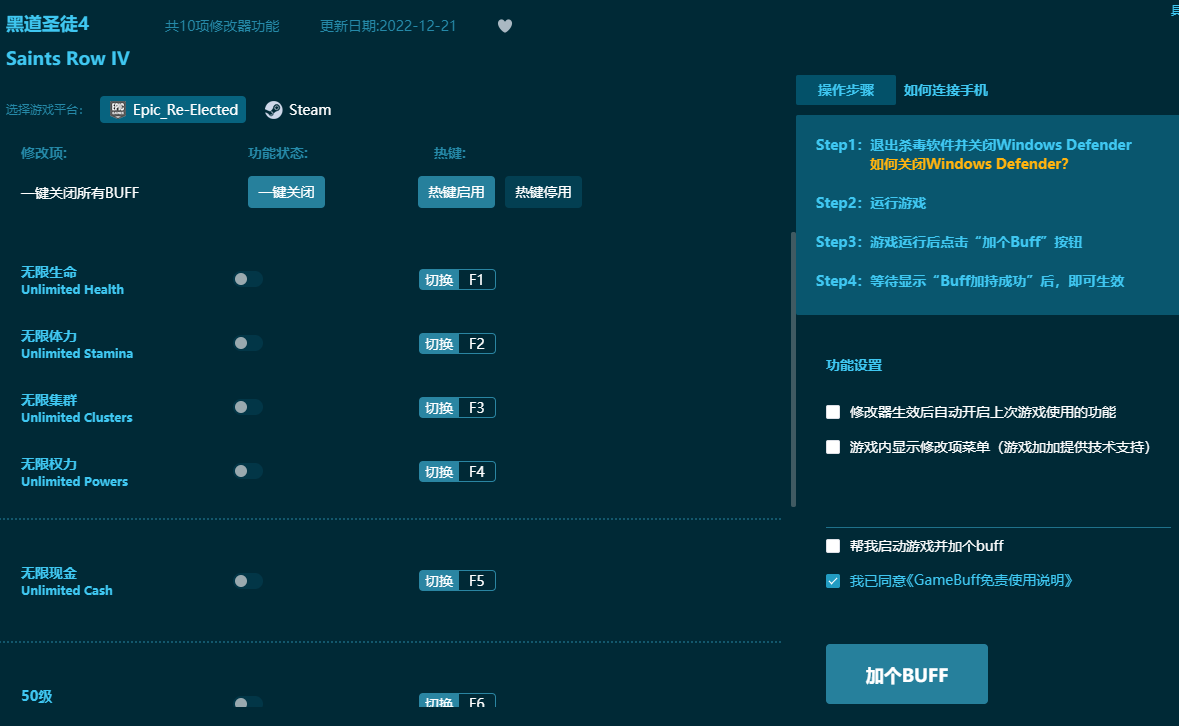This screenshot has width=1179, height=726.
Task: Check show in-game modifier menu checkbox
Action: click(833, 447)
